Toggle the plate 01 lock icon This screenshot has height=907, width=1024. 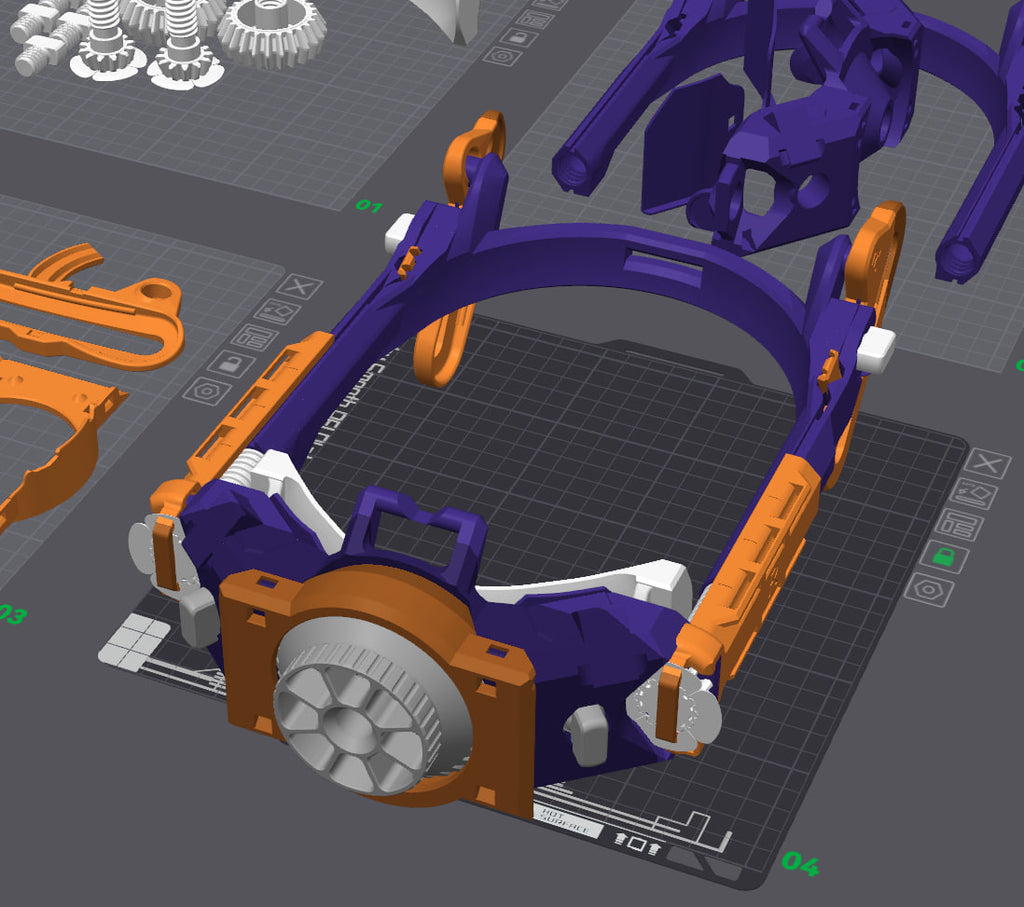(519, 36)
